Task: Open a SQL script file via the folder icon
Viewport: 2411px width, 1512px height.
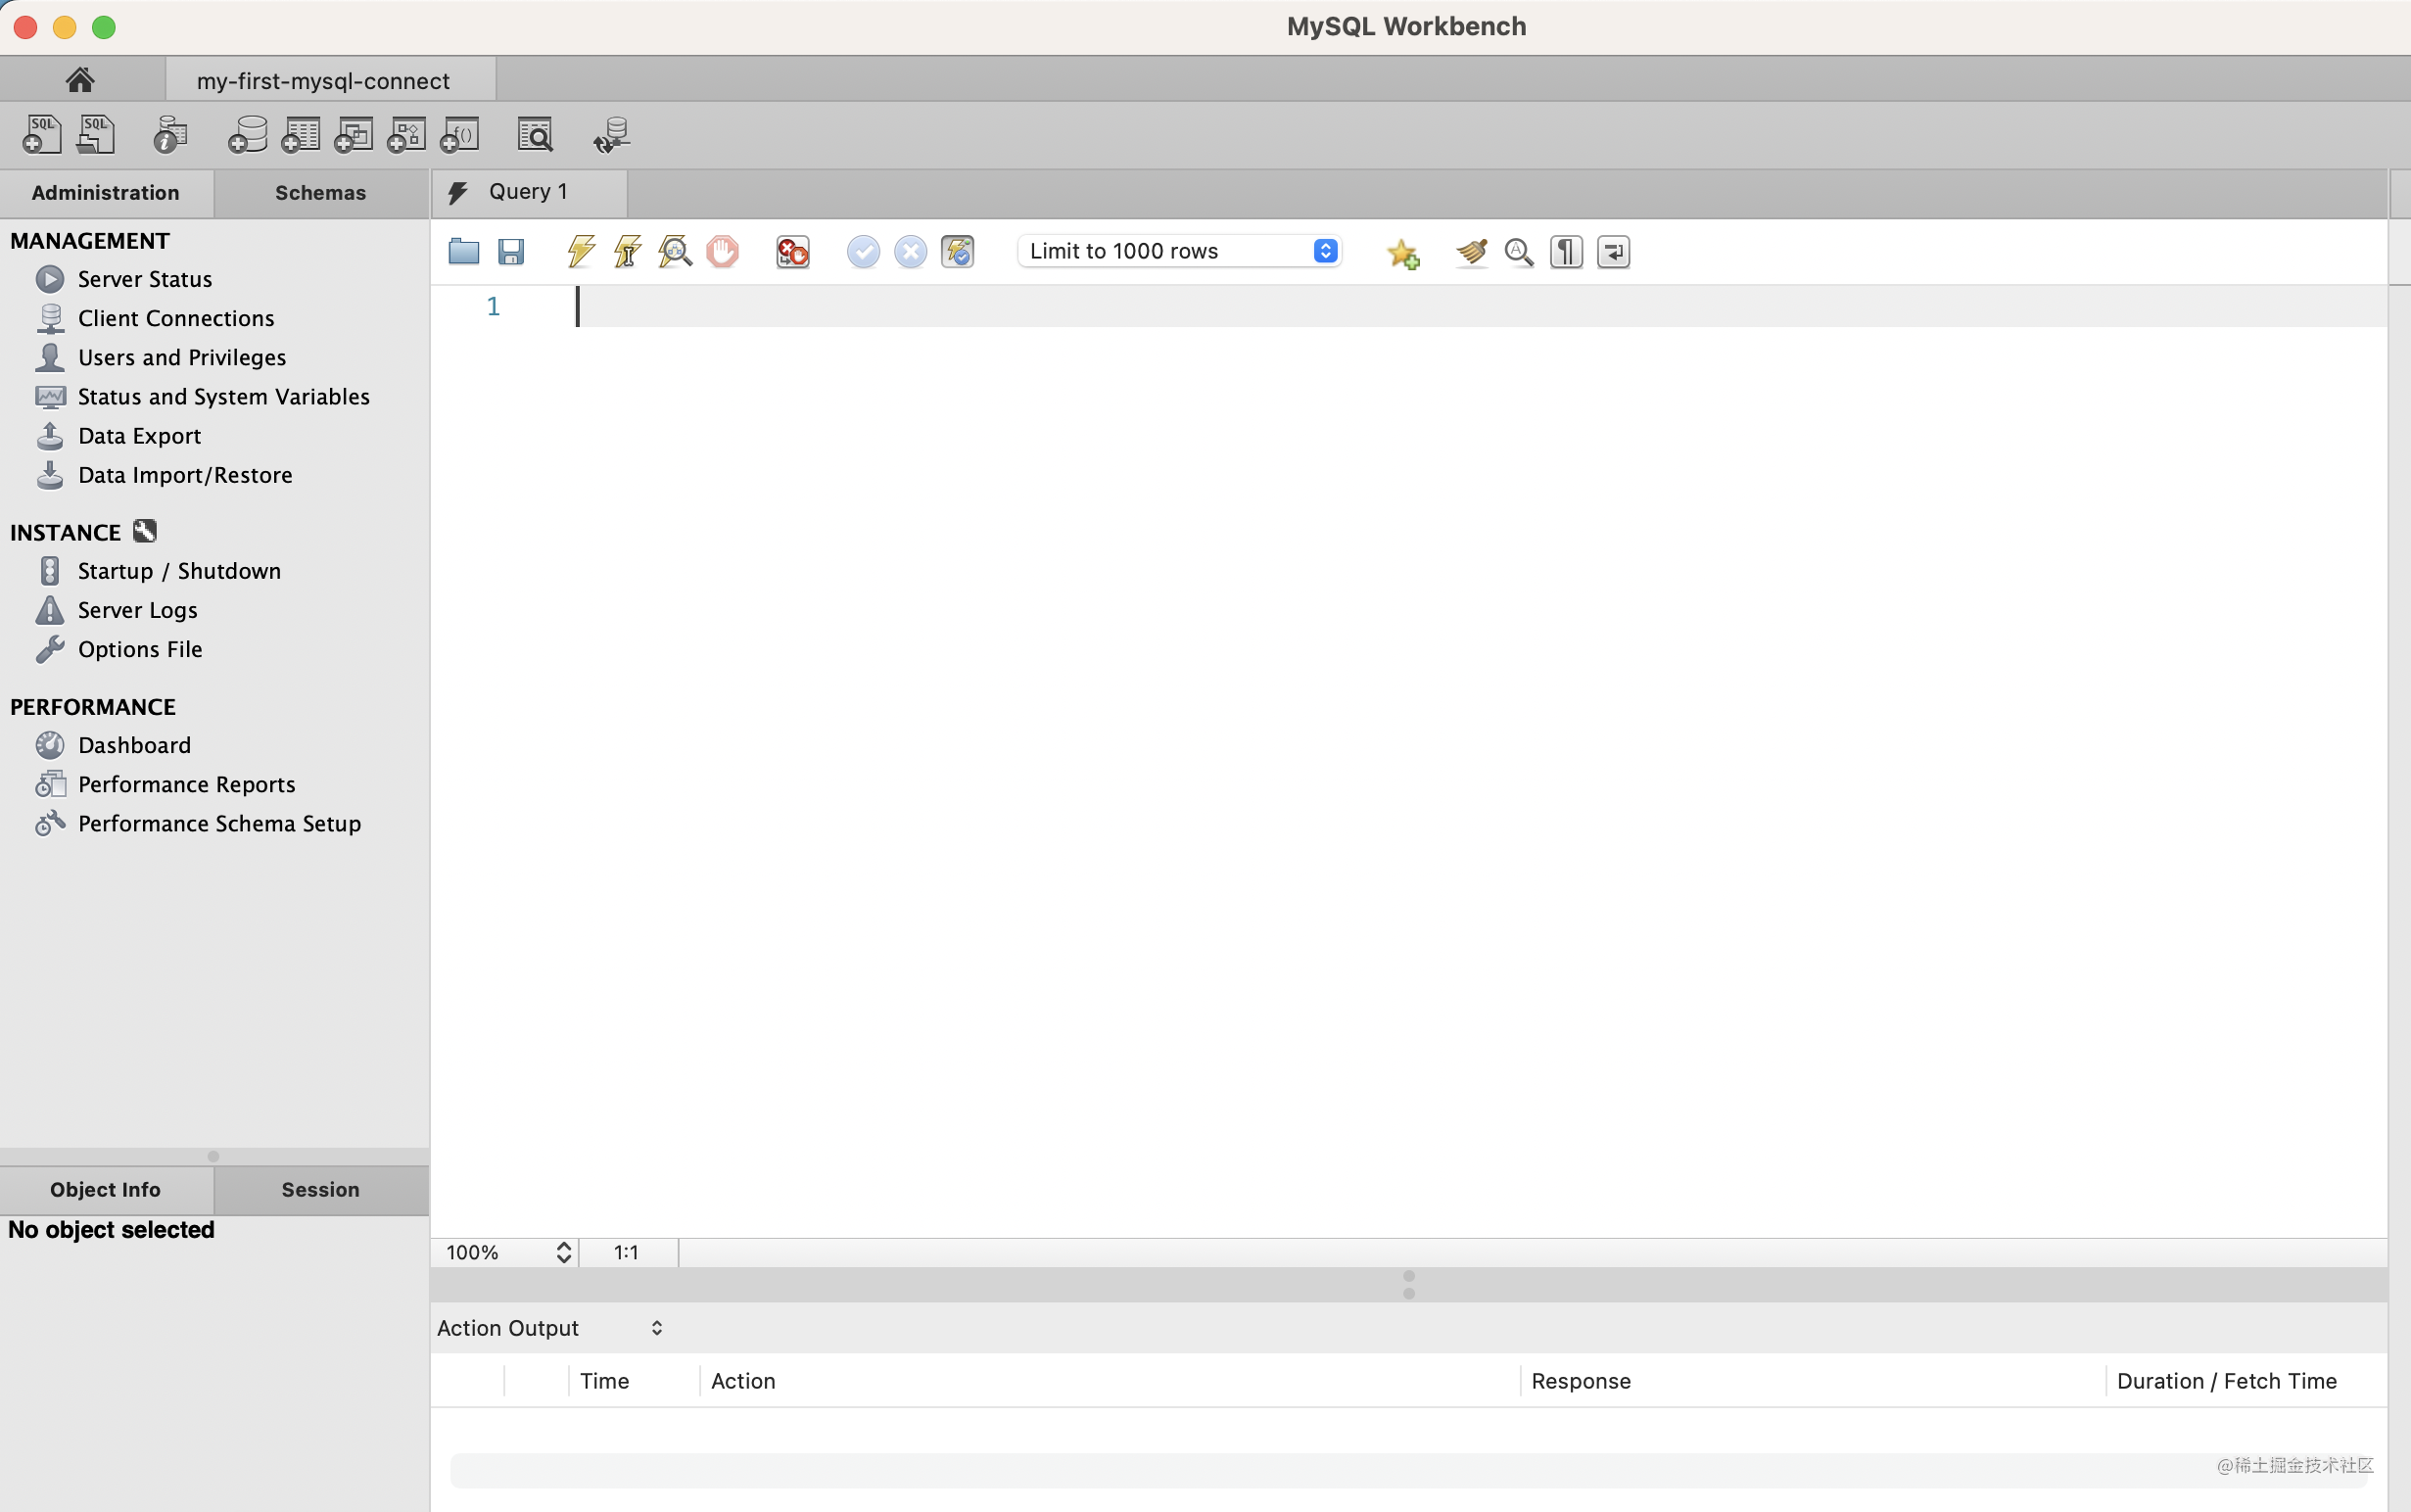Action: [463, 251]
